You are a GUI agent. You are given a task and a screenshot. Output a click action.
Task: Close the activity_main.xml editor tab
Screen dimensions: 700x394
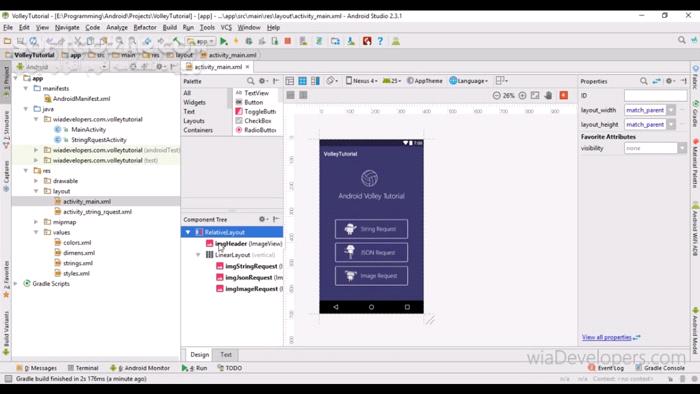pos(247,67)
